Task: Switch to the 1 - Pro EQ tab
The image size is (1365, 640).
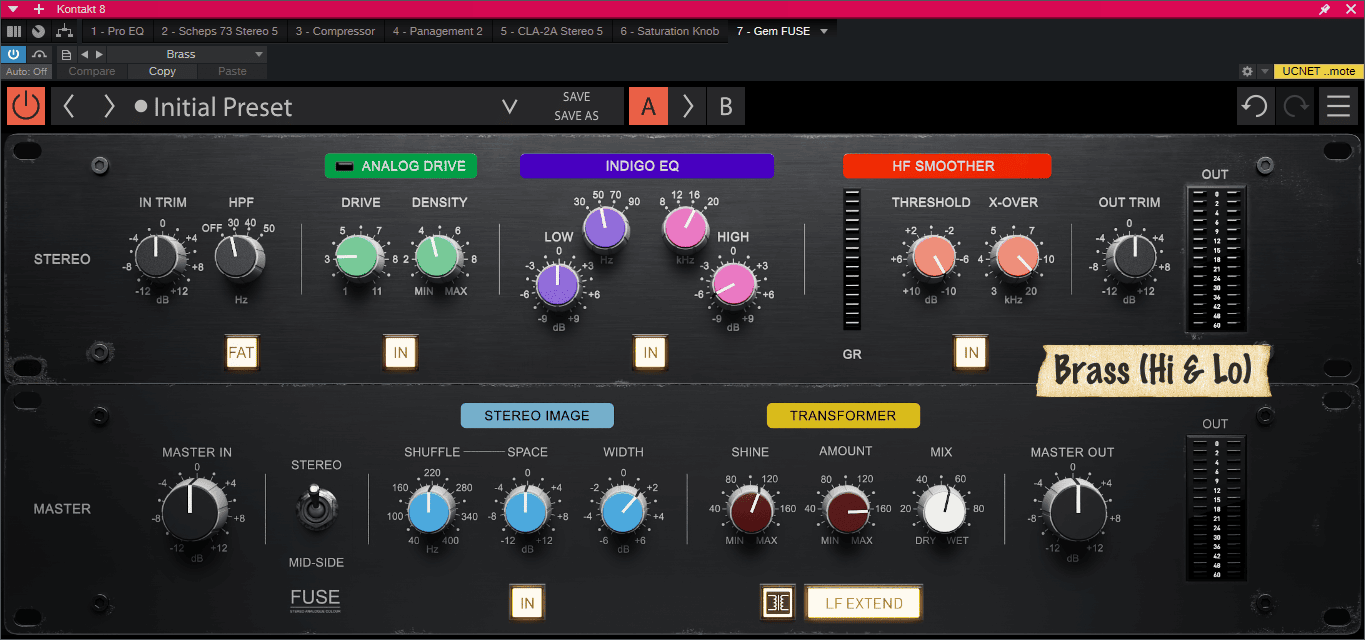Action: tap(116, 31)
